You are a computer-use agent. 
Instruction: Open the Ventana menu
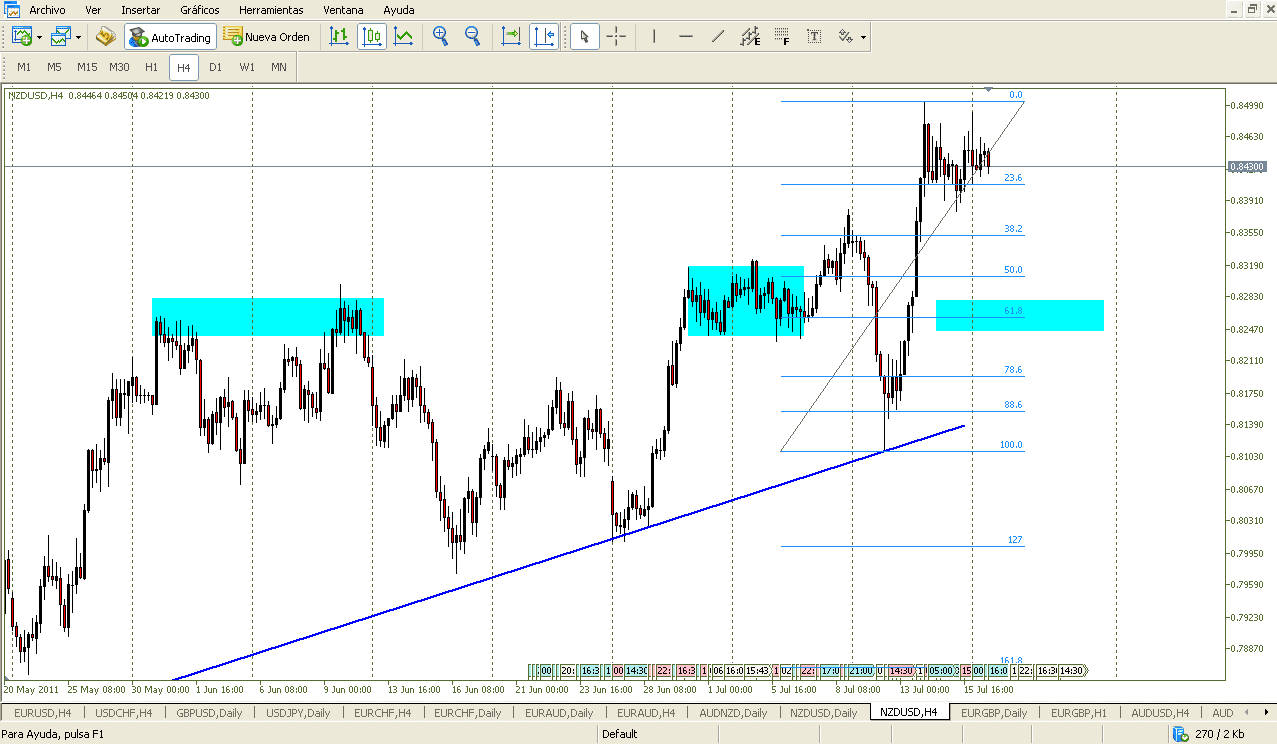pos(344,9)
